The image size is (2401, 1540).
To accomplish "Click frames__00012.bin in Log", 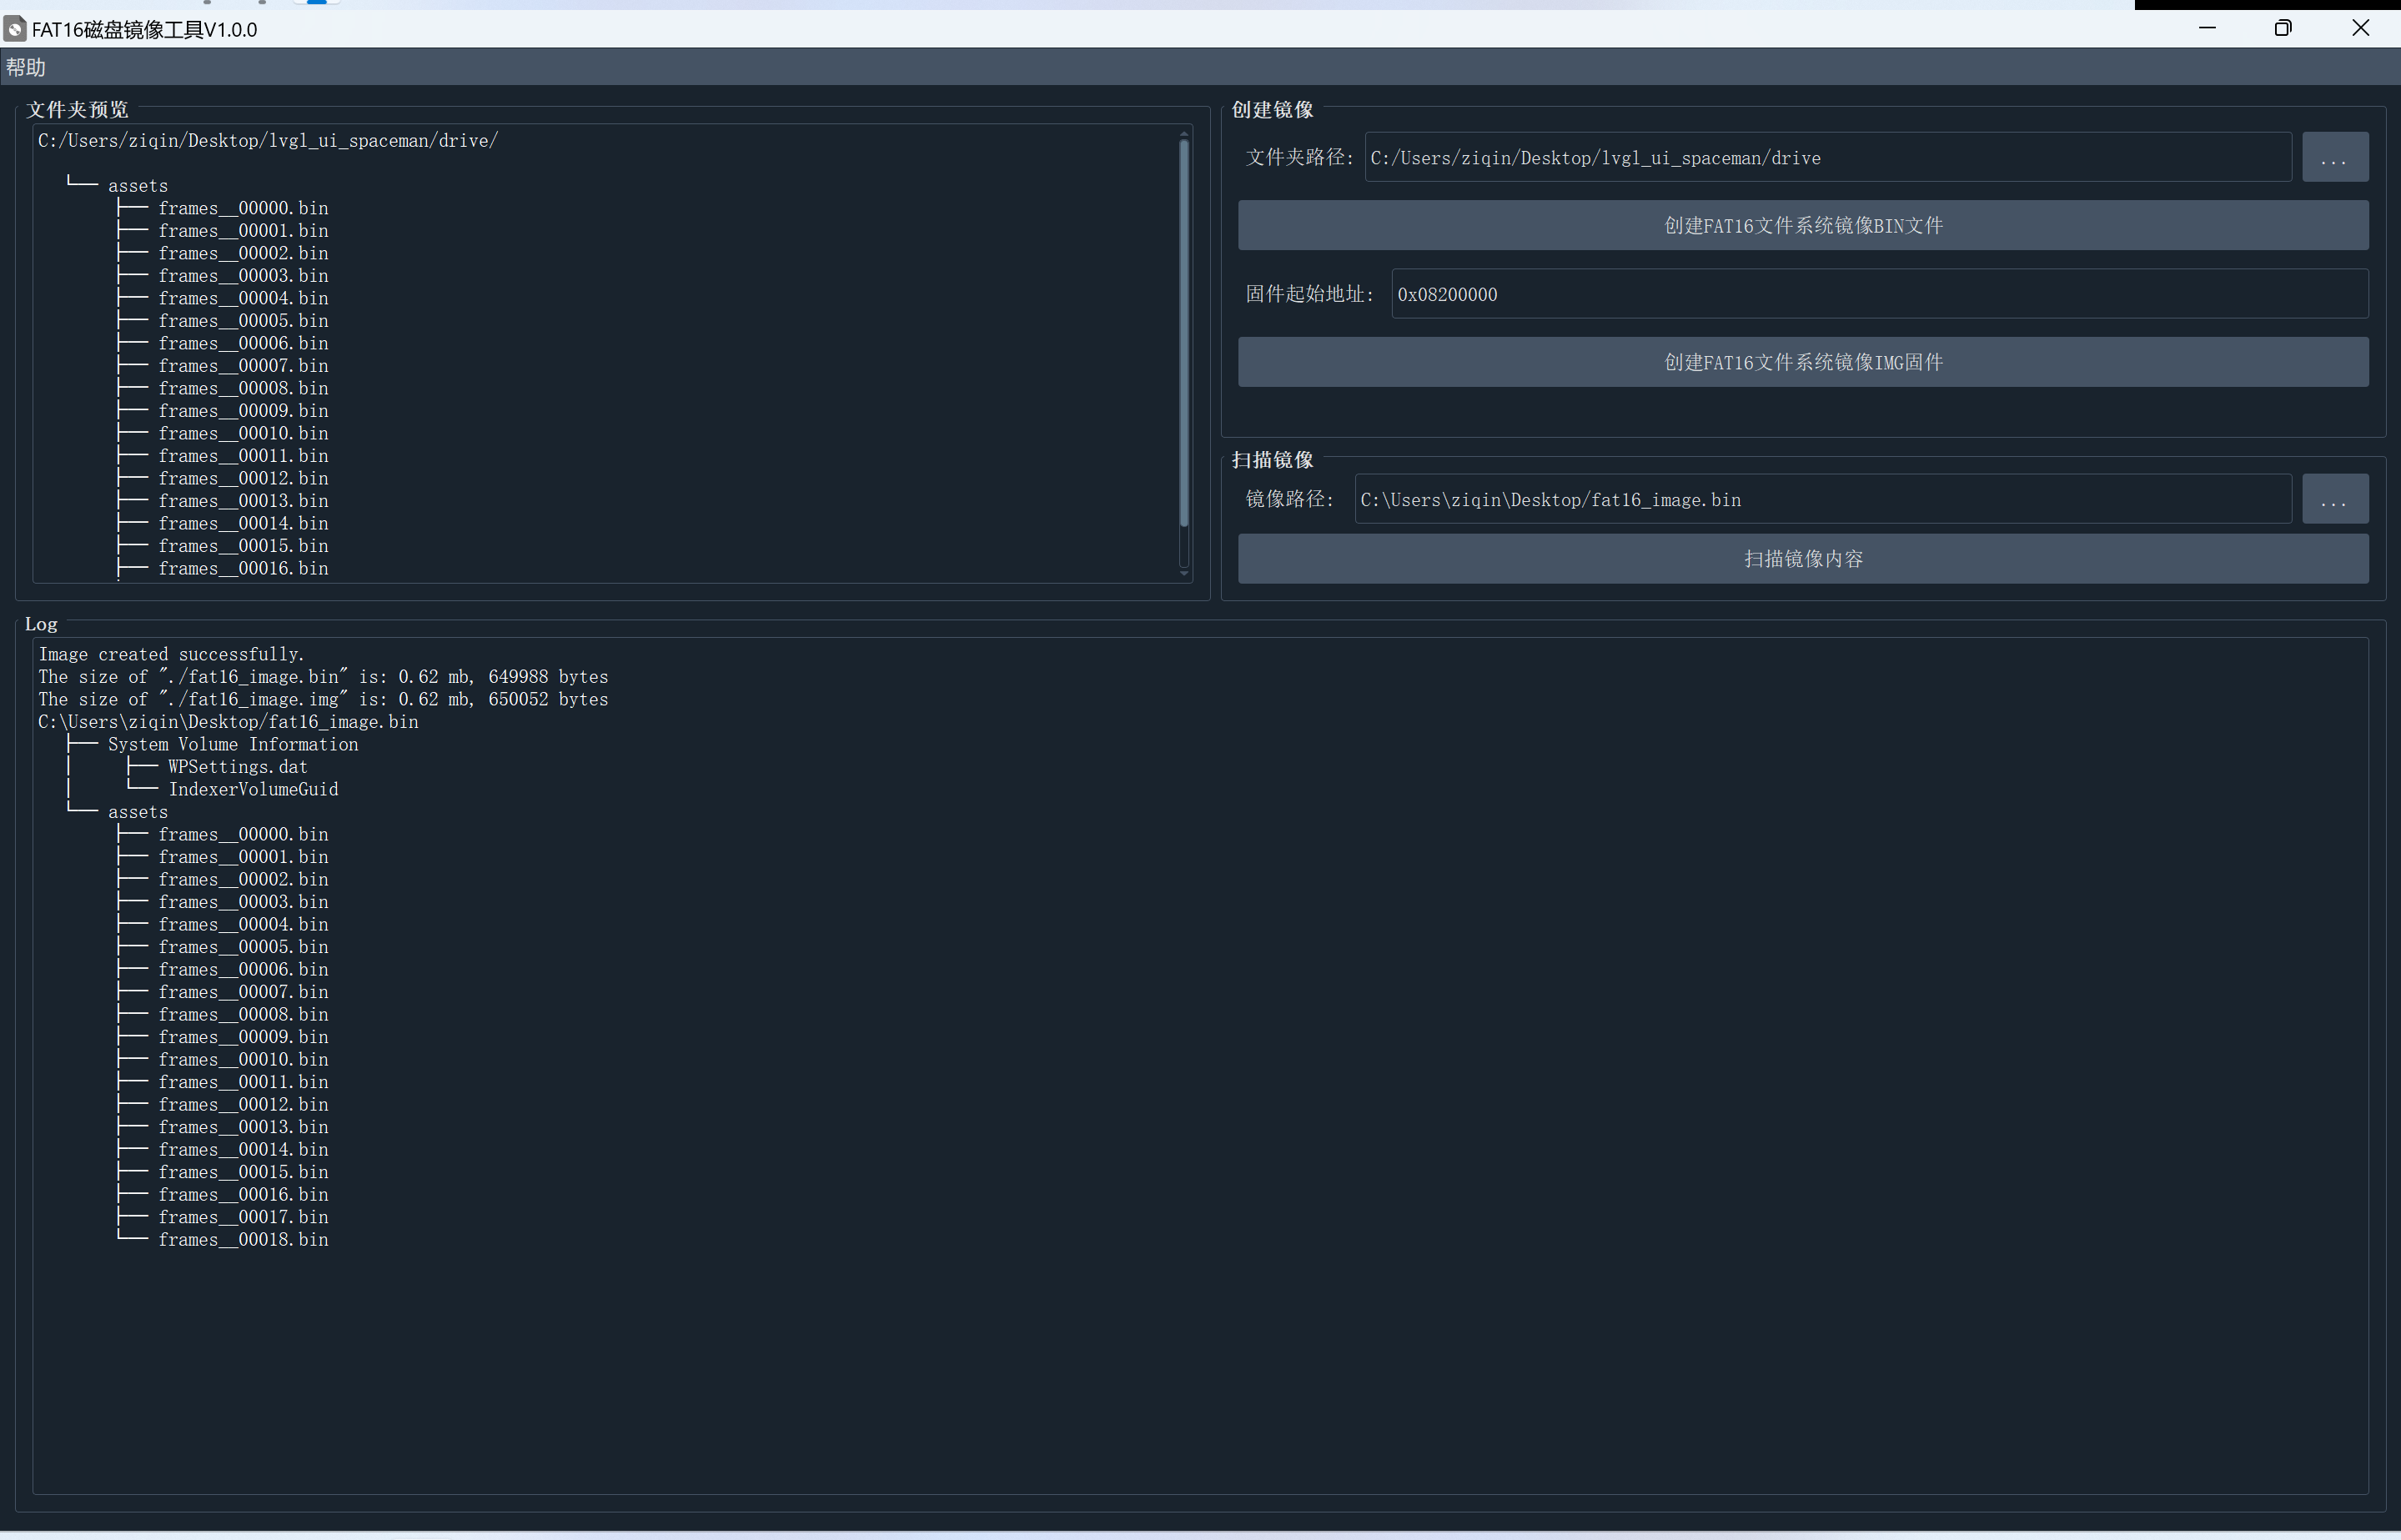I will point(243,1104).
